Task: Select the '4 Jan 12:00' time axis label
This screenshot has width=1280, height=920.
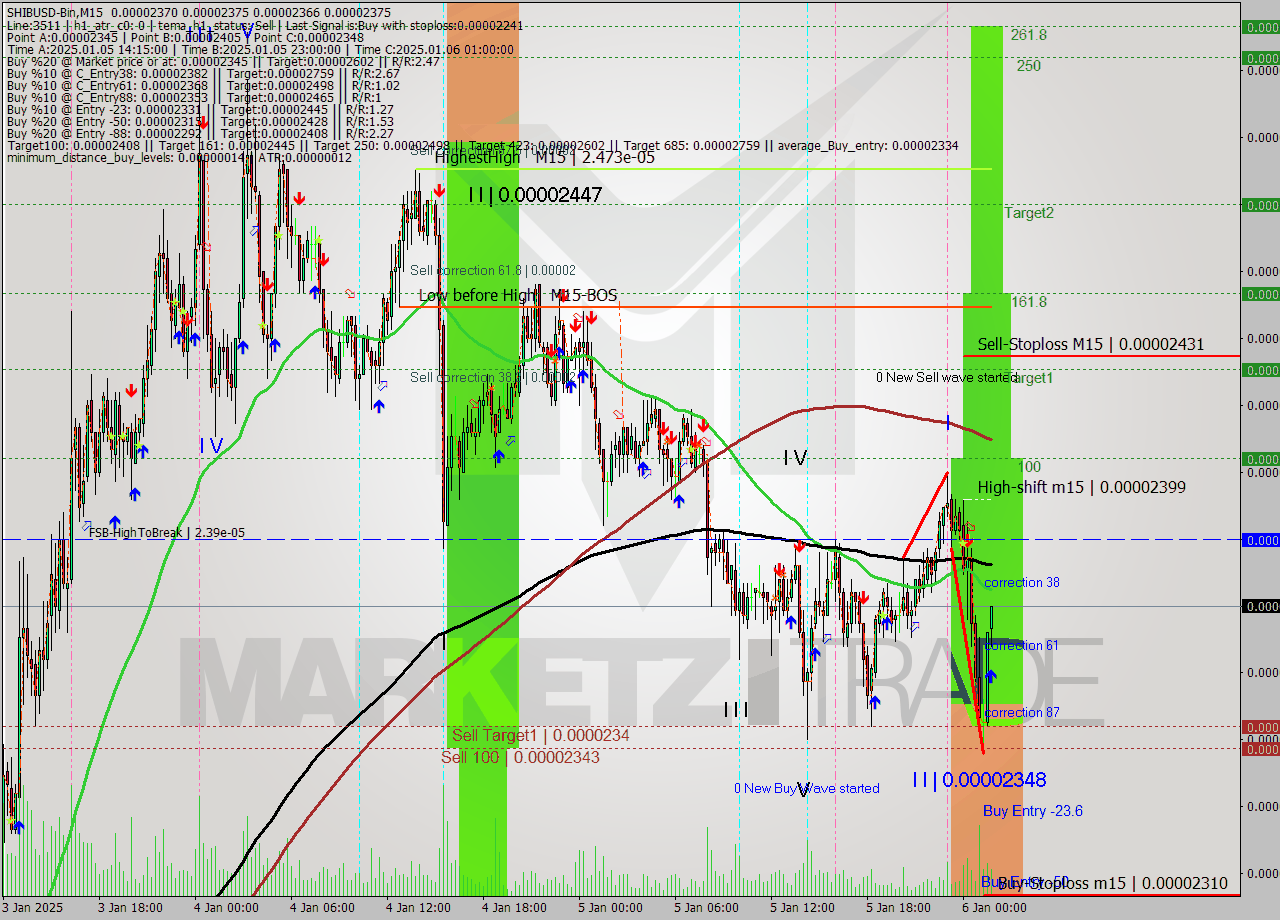Action: pos(419,908)
